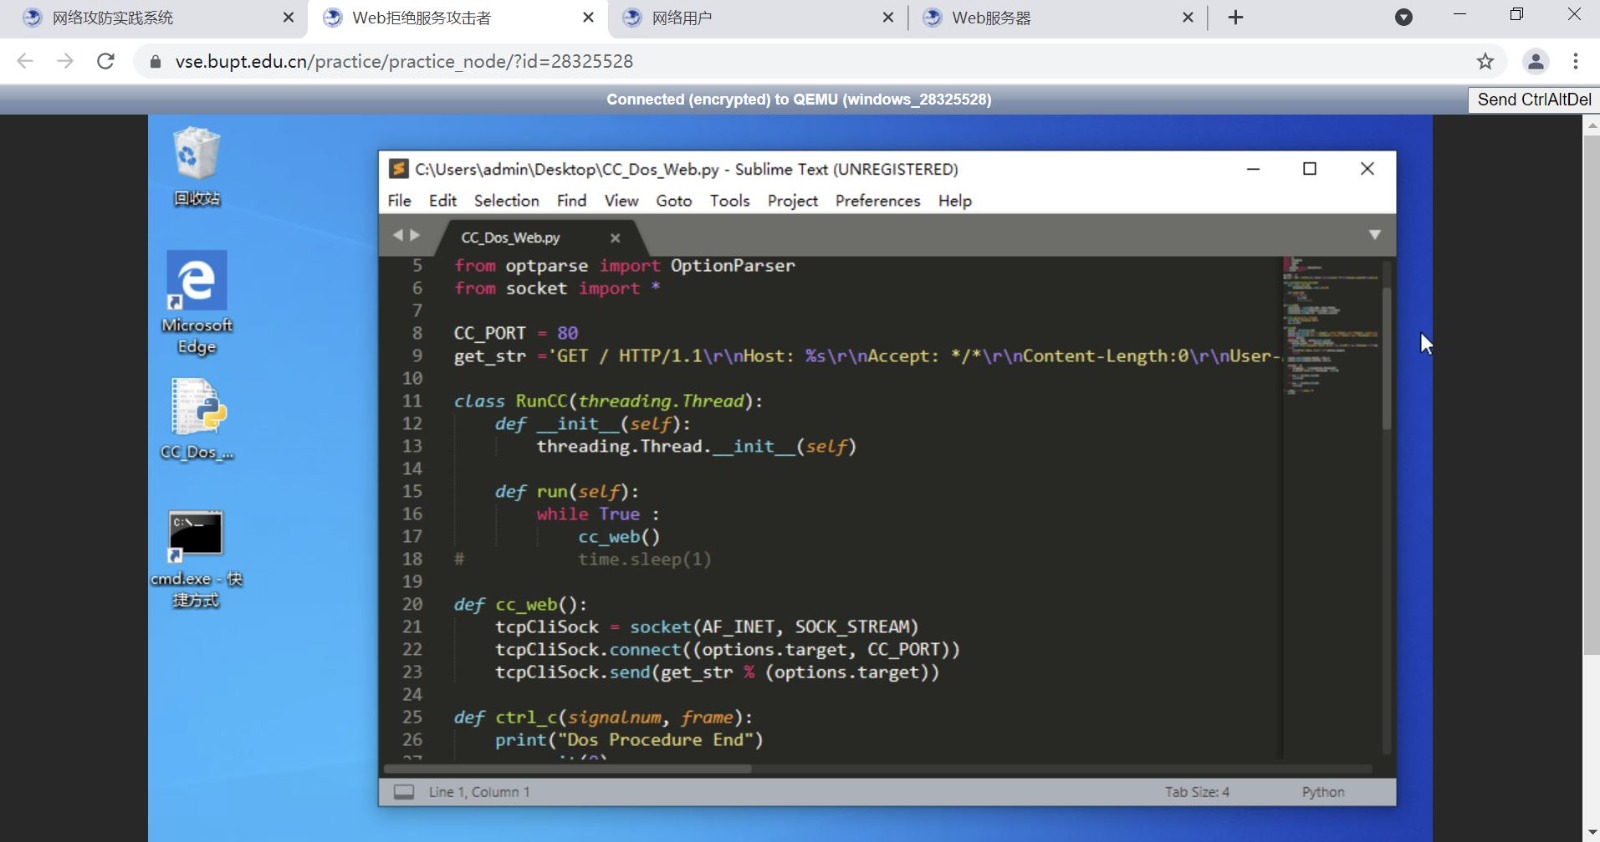Open the Find menu

(x=572, y=201)
